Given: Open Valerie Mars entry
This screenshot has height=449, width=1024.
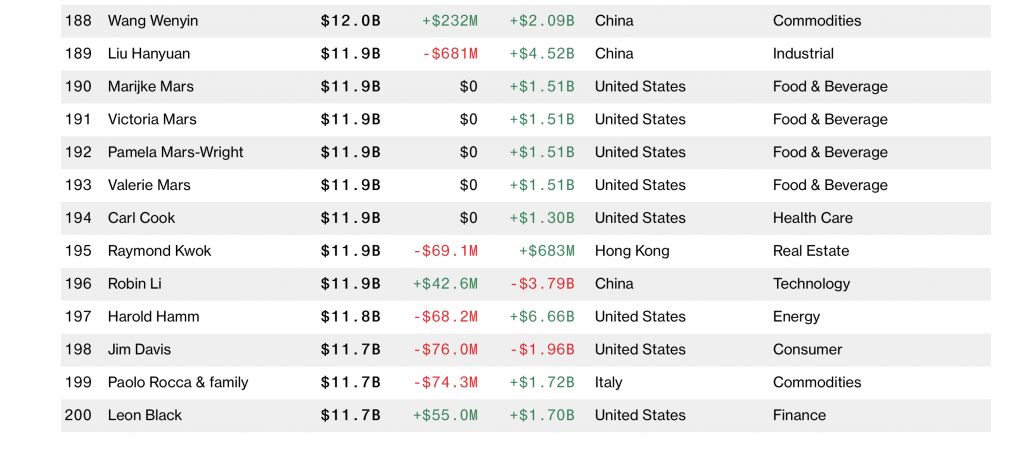Looking at the screenshot, I should coord(149,185).
